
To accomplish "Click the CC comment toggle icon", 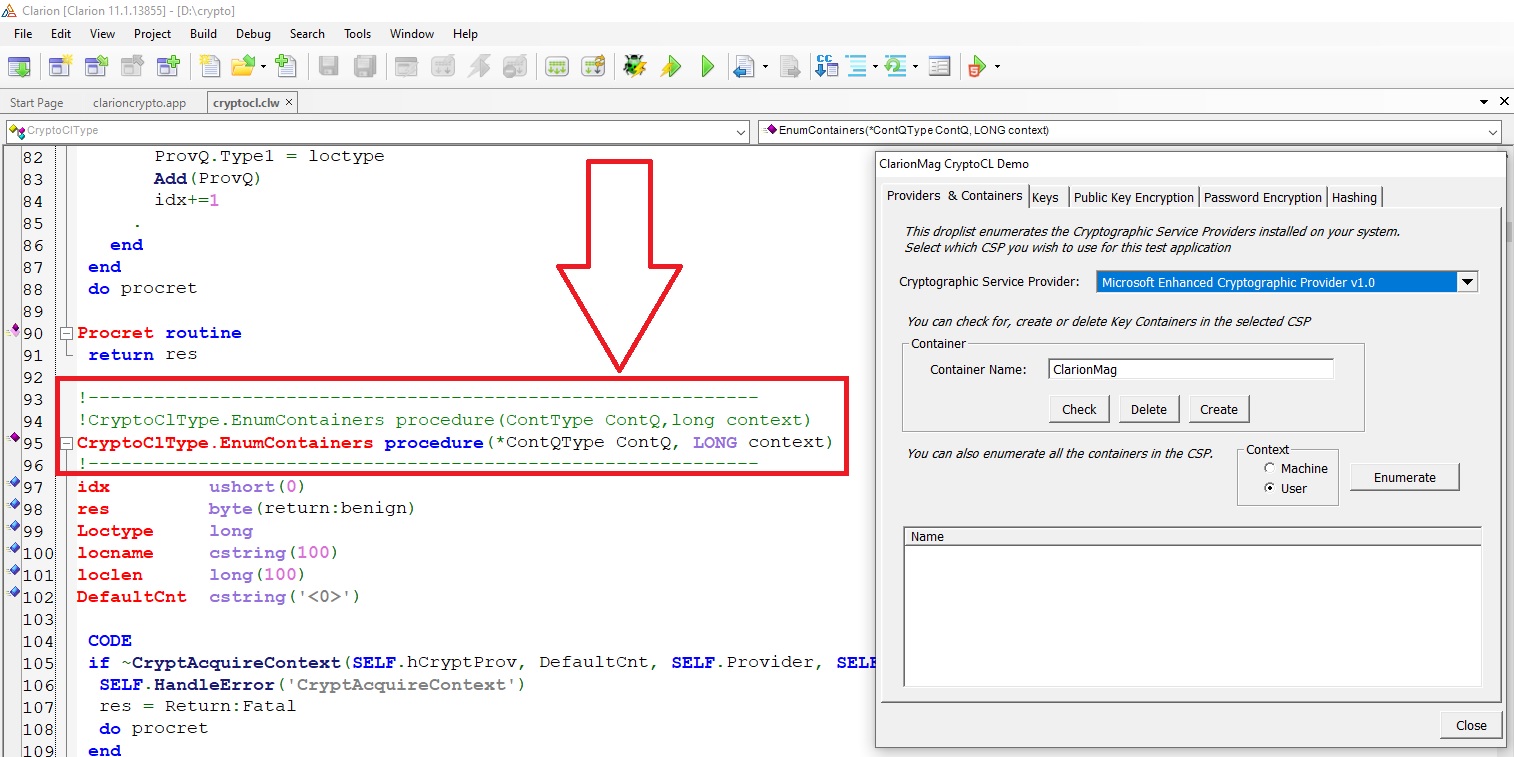I will point(826,67).
